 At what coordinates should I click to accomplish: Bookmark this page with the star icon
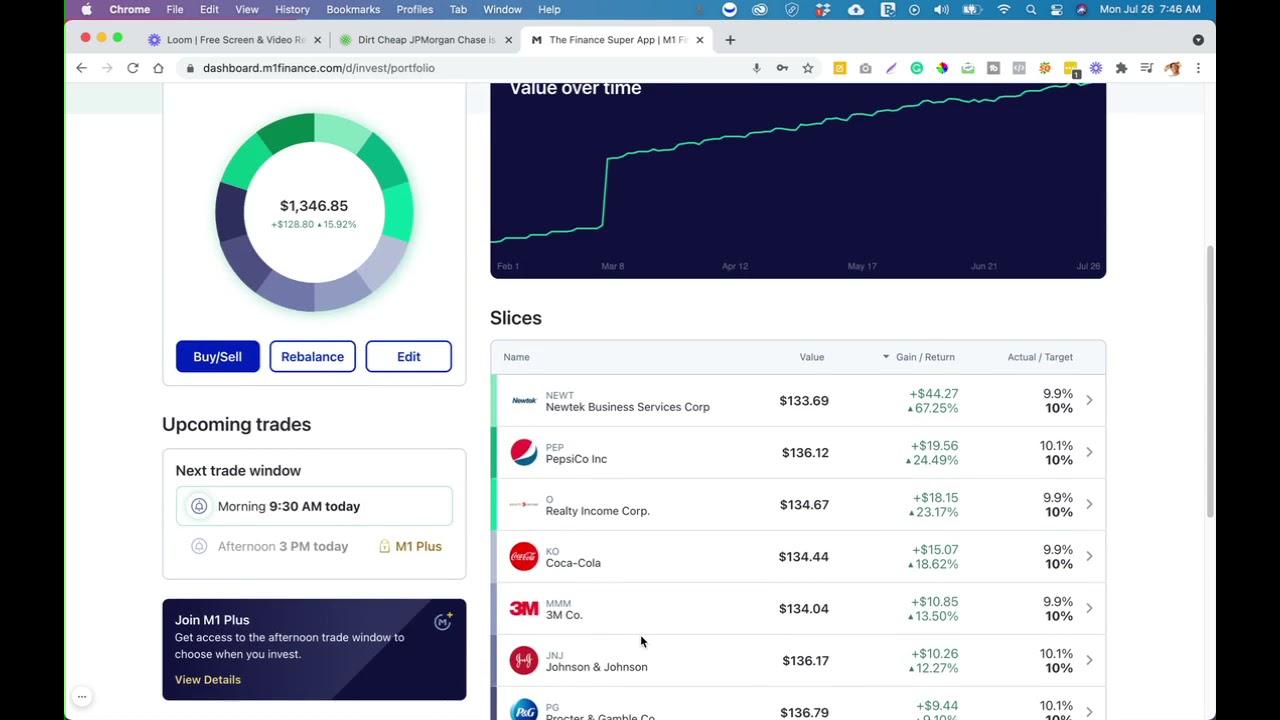(x=808, y=68)
